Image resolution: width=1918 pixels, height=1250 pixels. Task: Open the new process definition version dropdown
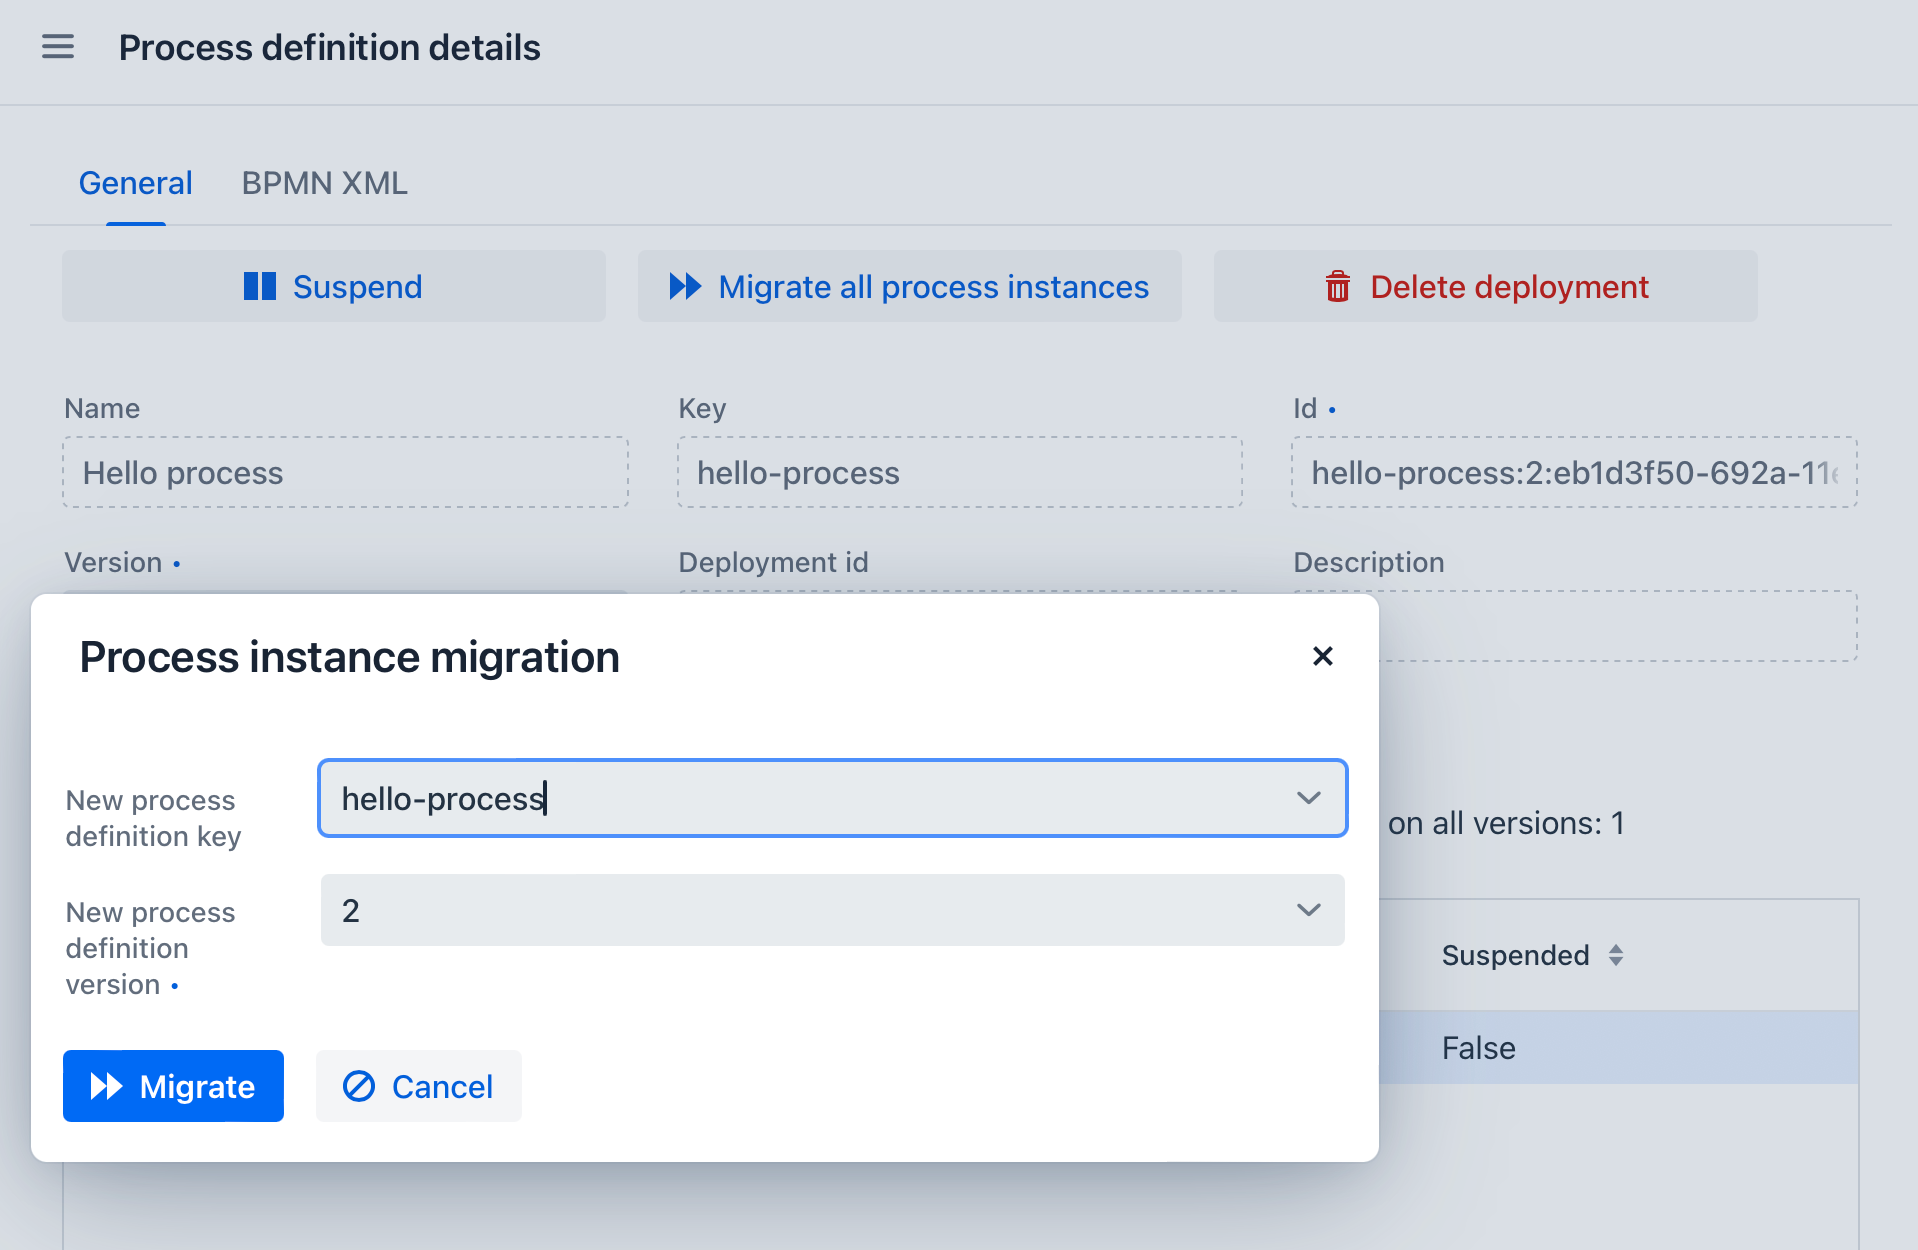click(x=1307, y=910)
